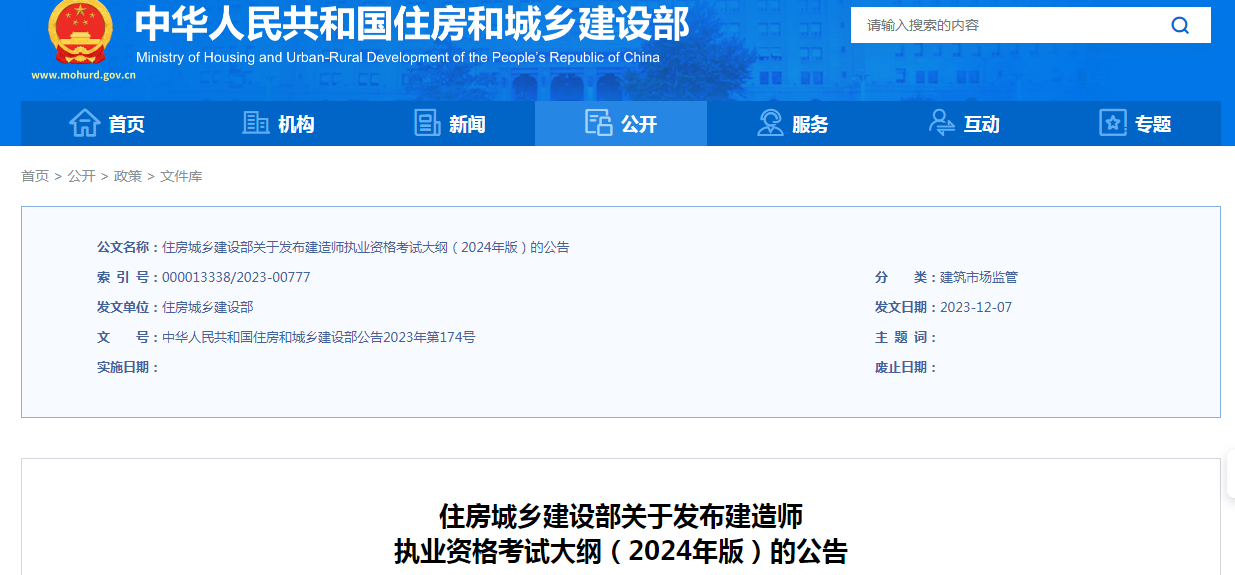Image resolution: width=1235 pixels, height=575 pixels.
Task: Click the house icon for 首页
Action: coord(84,123)
